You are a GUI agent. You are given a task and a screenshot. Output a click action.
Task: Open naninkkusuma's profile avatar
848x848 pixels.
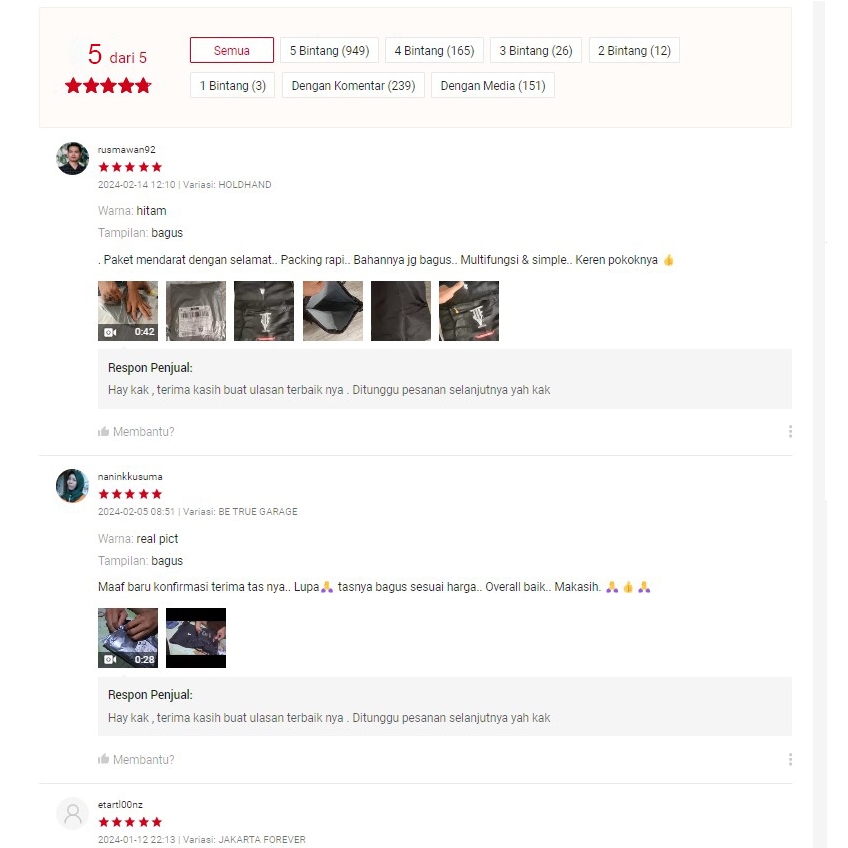[72, 486]
